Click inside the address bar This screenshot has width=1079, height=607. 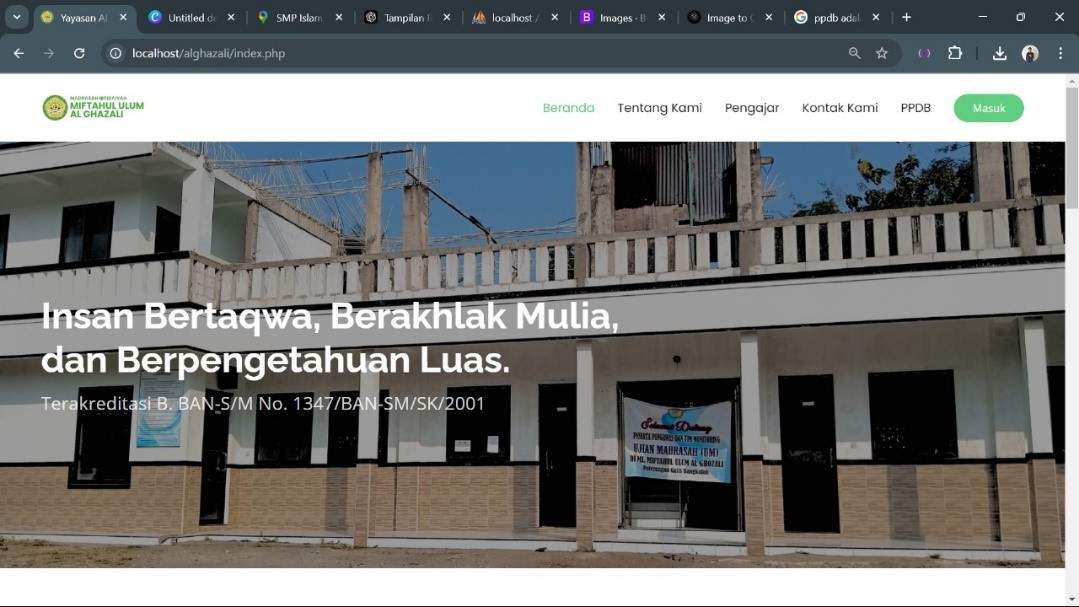coord(300,53)
